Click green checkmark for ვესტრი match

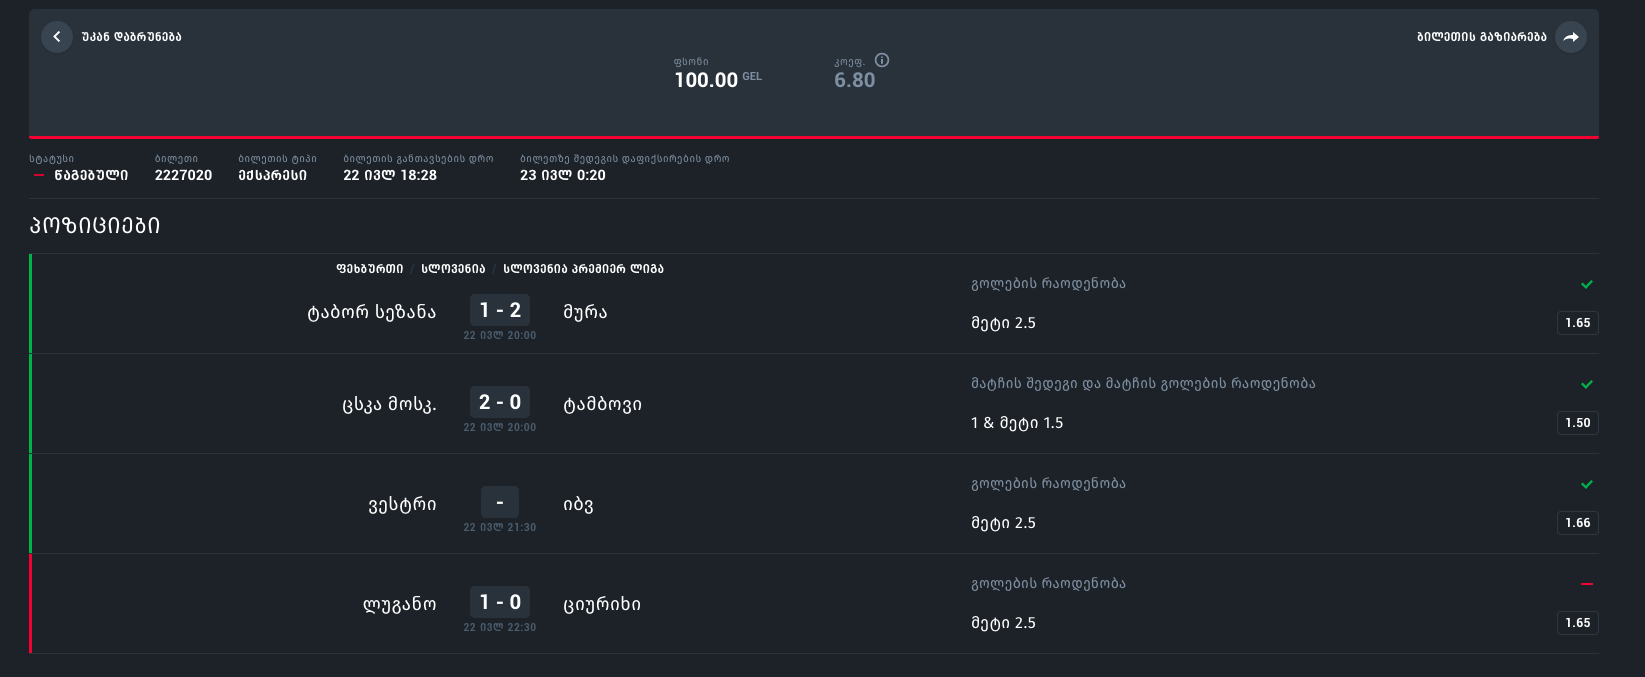tap(1587, 484)
